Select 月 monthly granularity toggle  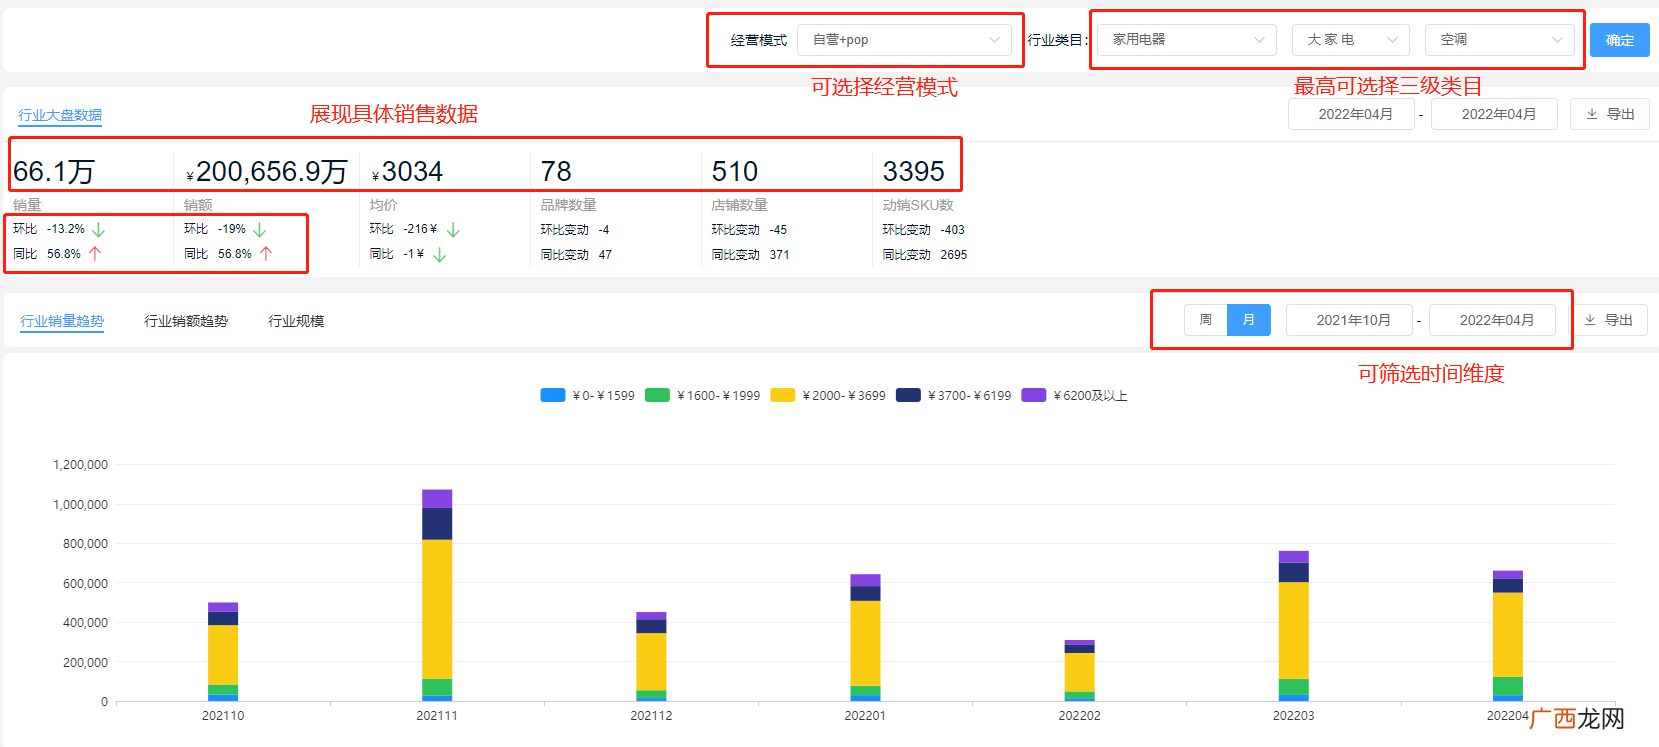pyautogui.click(x=1249, y=320)
